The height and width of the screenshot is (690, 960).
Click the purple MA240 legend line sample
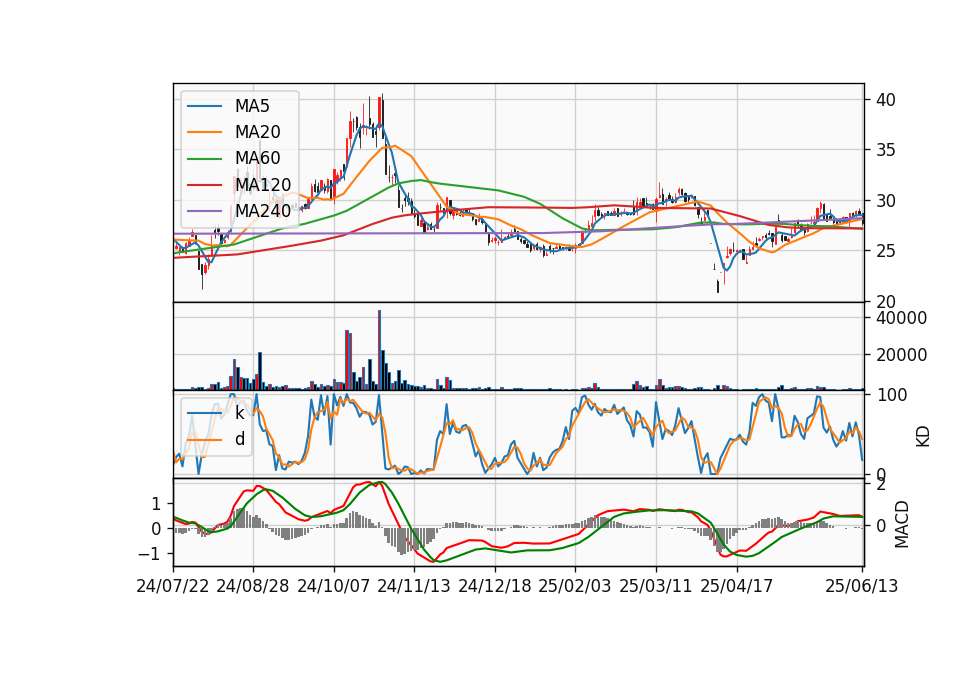pos(204,211)
